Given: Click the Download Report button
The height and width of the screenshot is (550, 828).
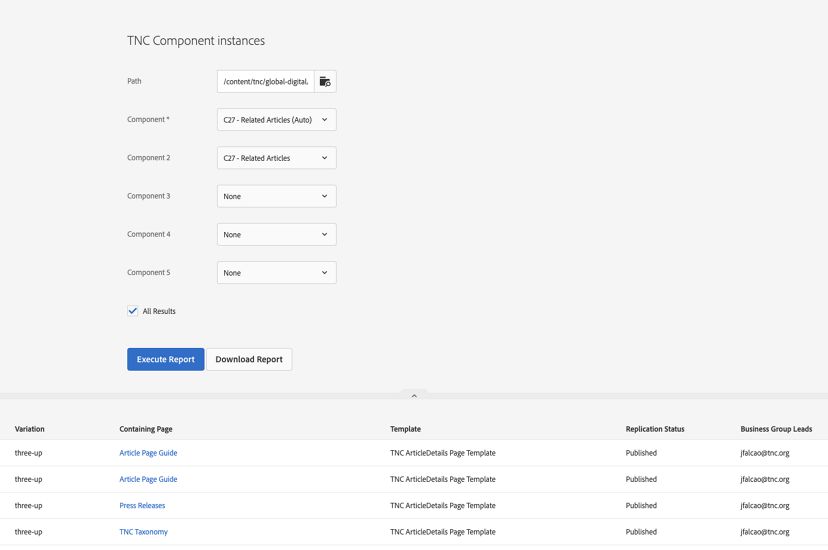Looking at the screenshot, I should 249,359.
